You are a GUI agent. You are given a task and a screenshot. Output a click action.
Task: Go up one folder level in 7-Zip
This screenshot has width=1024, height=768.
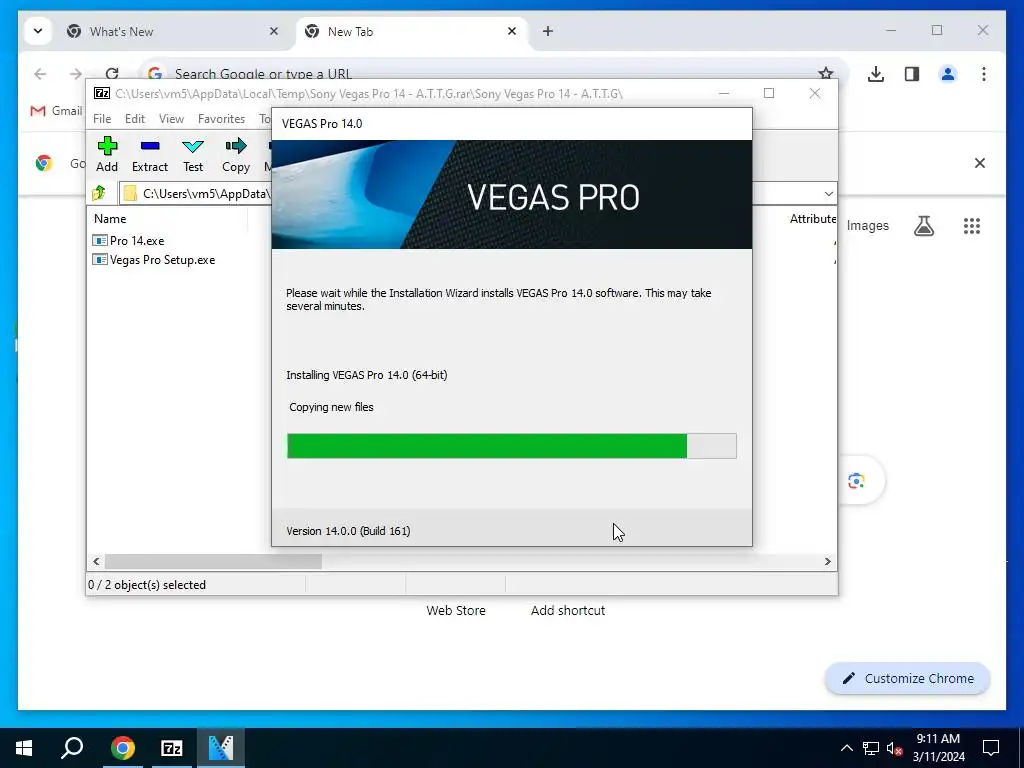coord(99,193)
